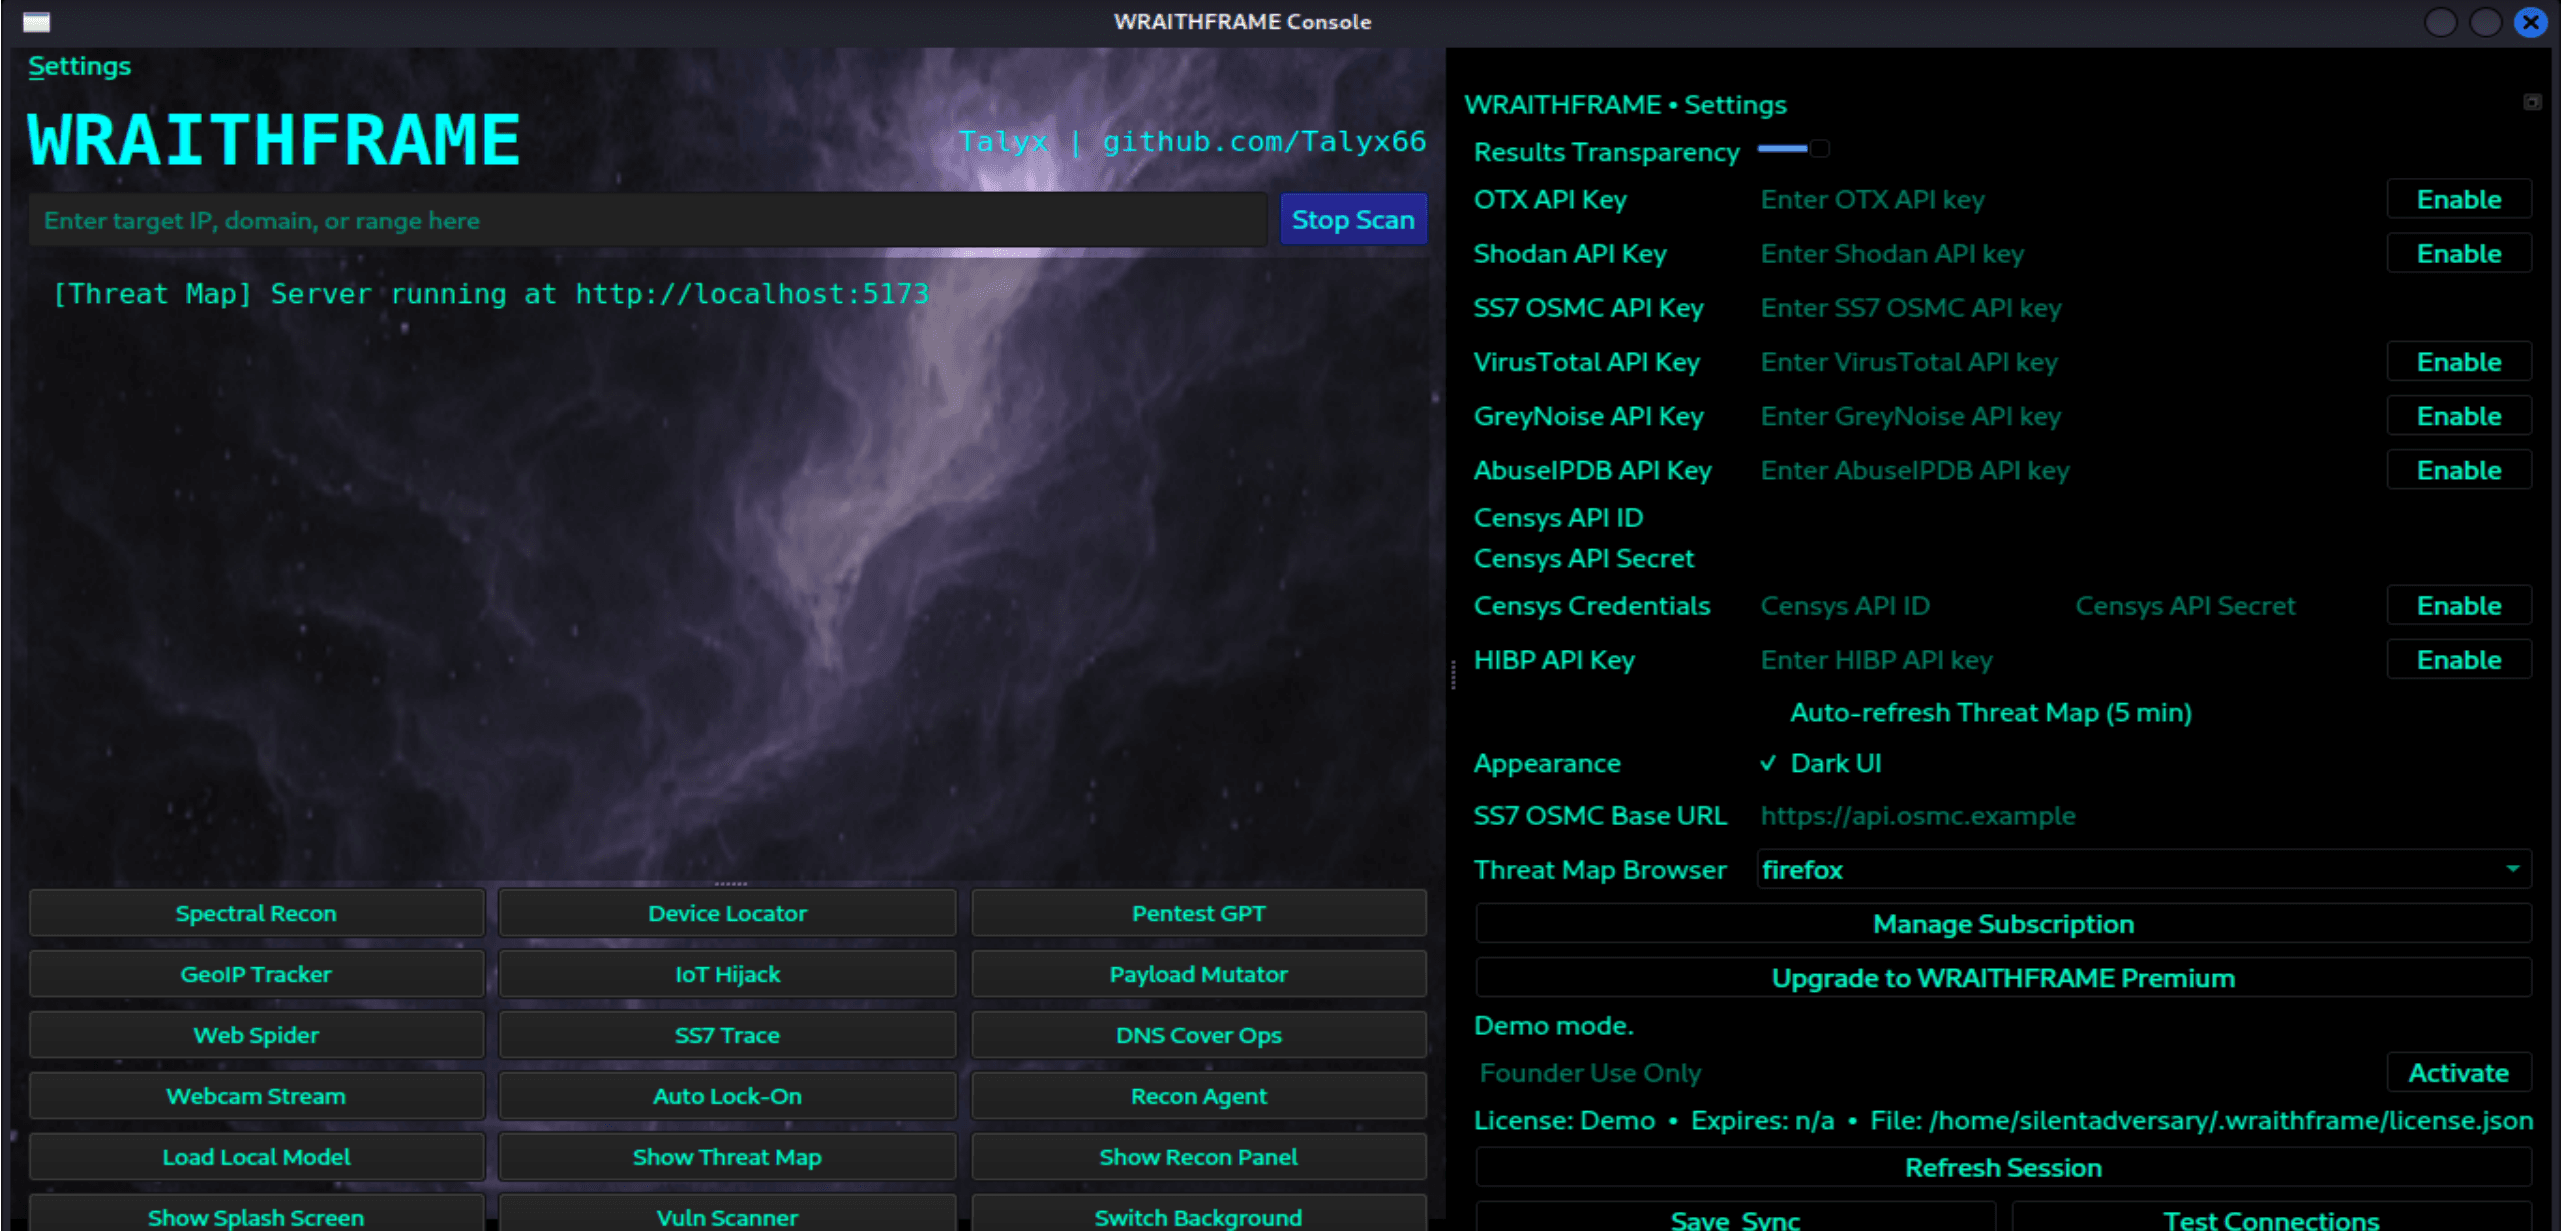
Task: Enable the Shodan API key
Action: 2458,254
